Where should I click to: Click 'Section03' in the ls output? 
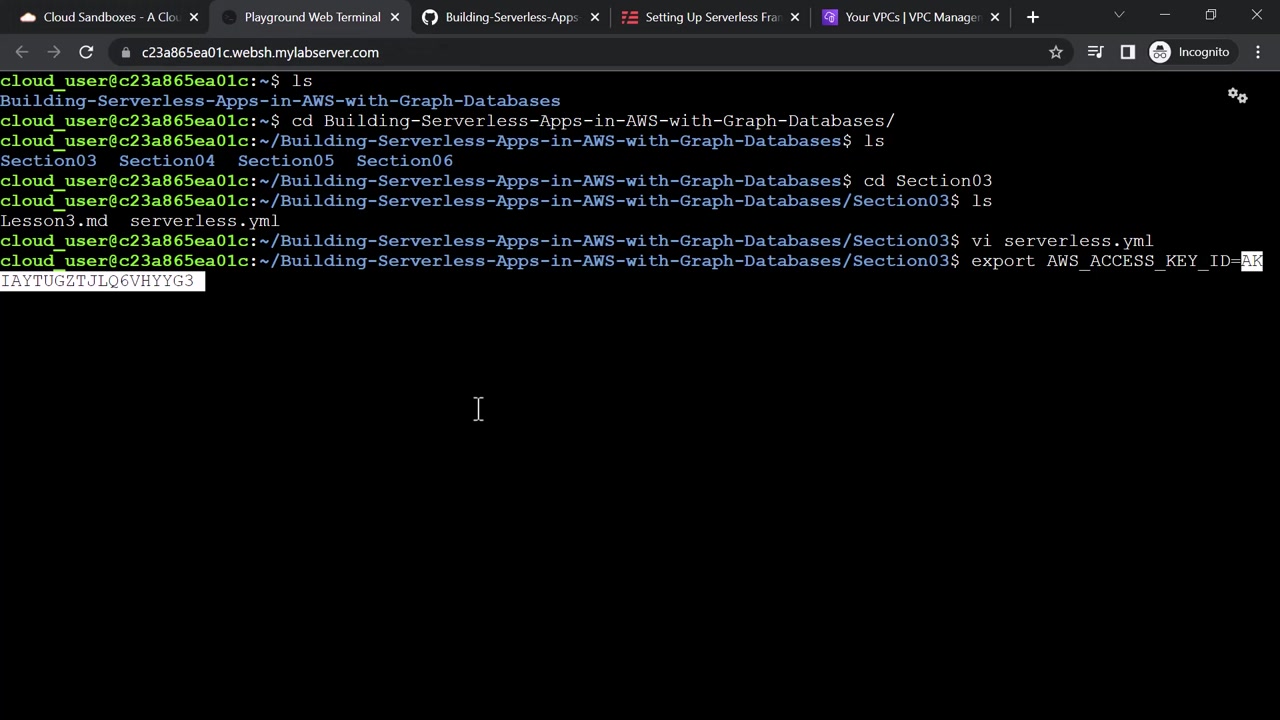point(48,161)
